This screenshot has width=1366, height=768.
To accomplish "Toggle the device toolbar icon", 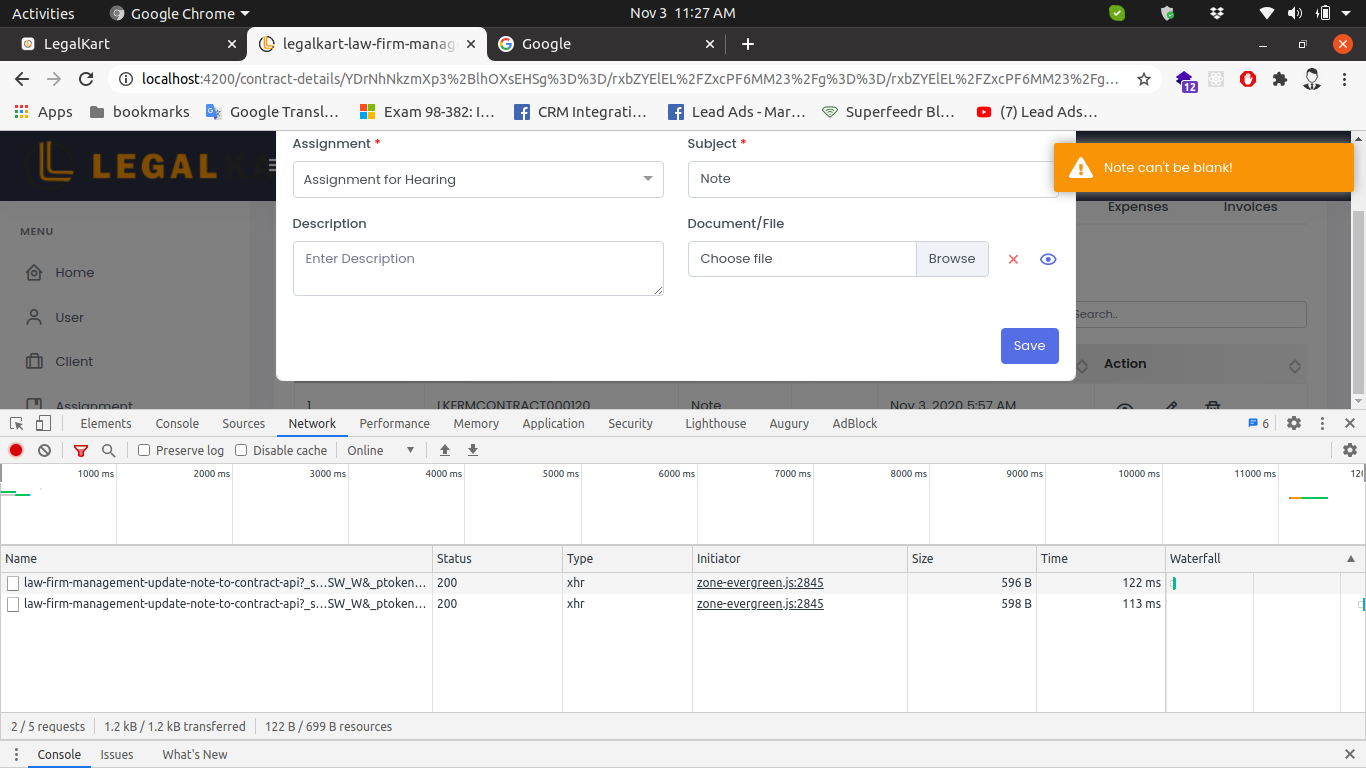I will point(43,424).
